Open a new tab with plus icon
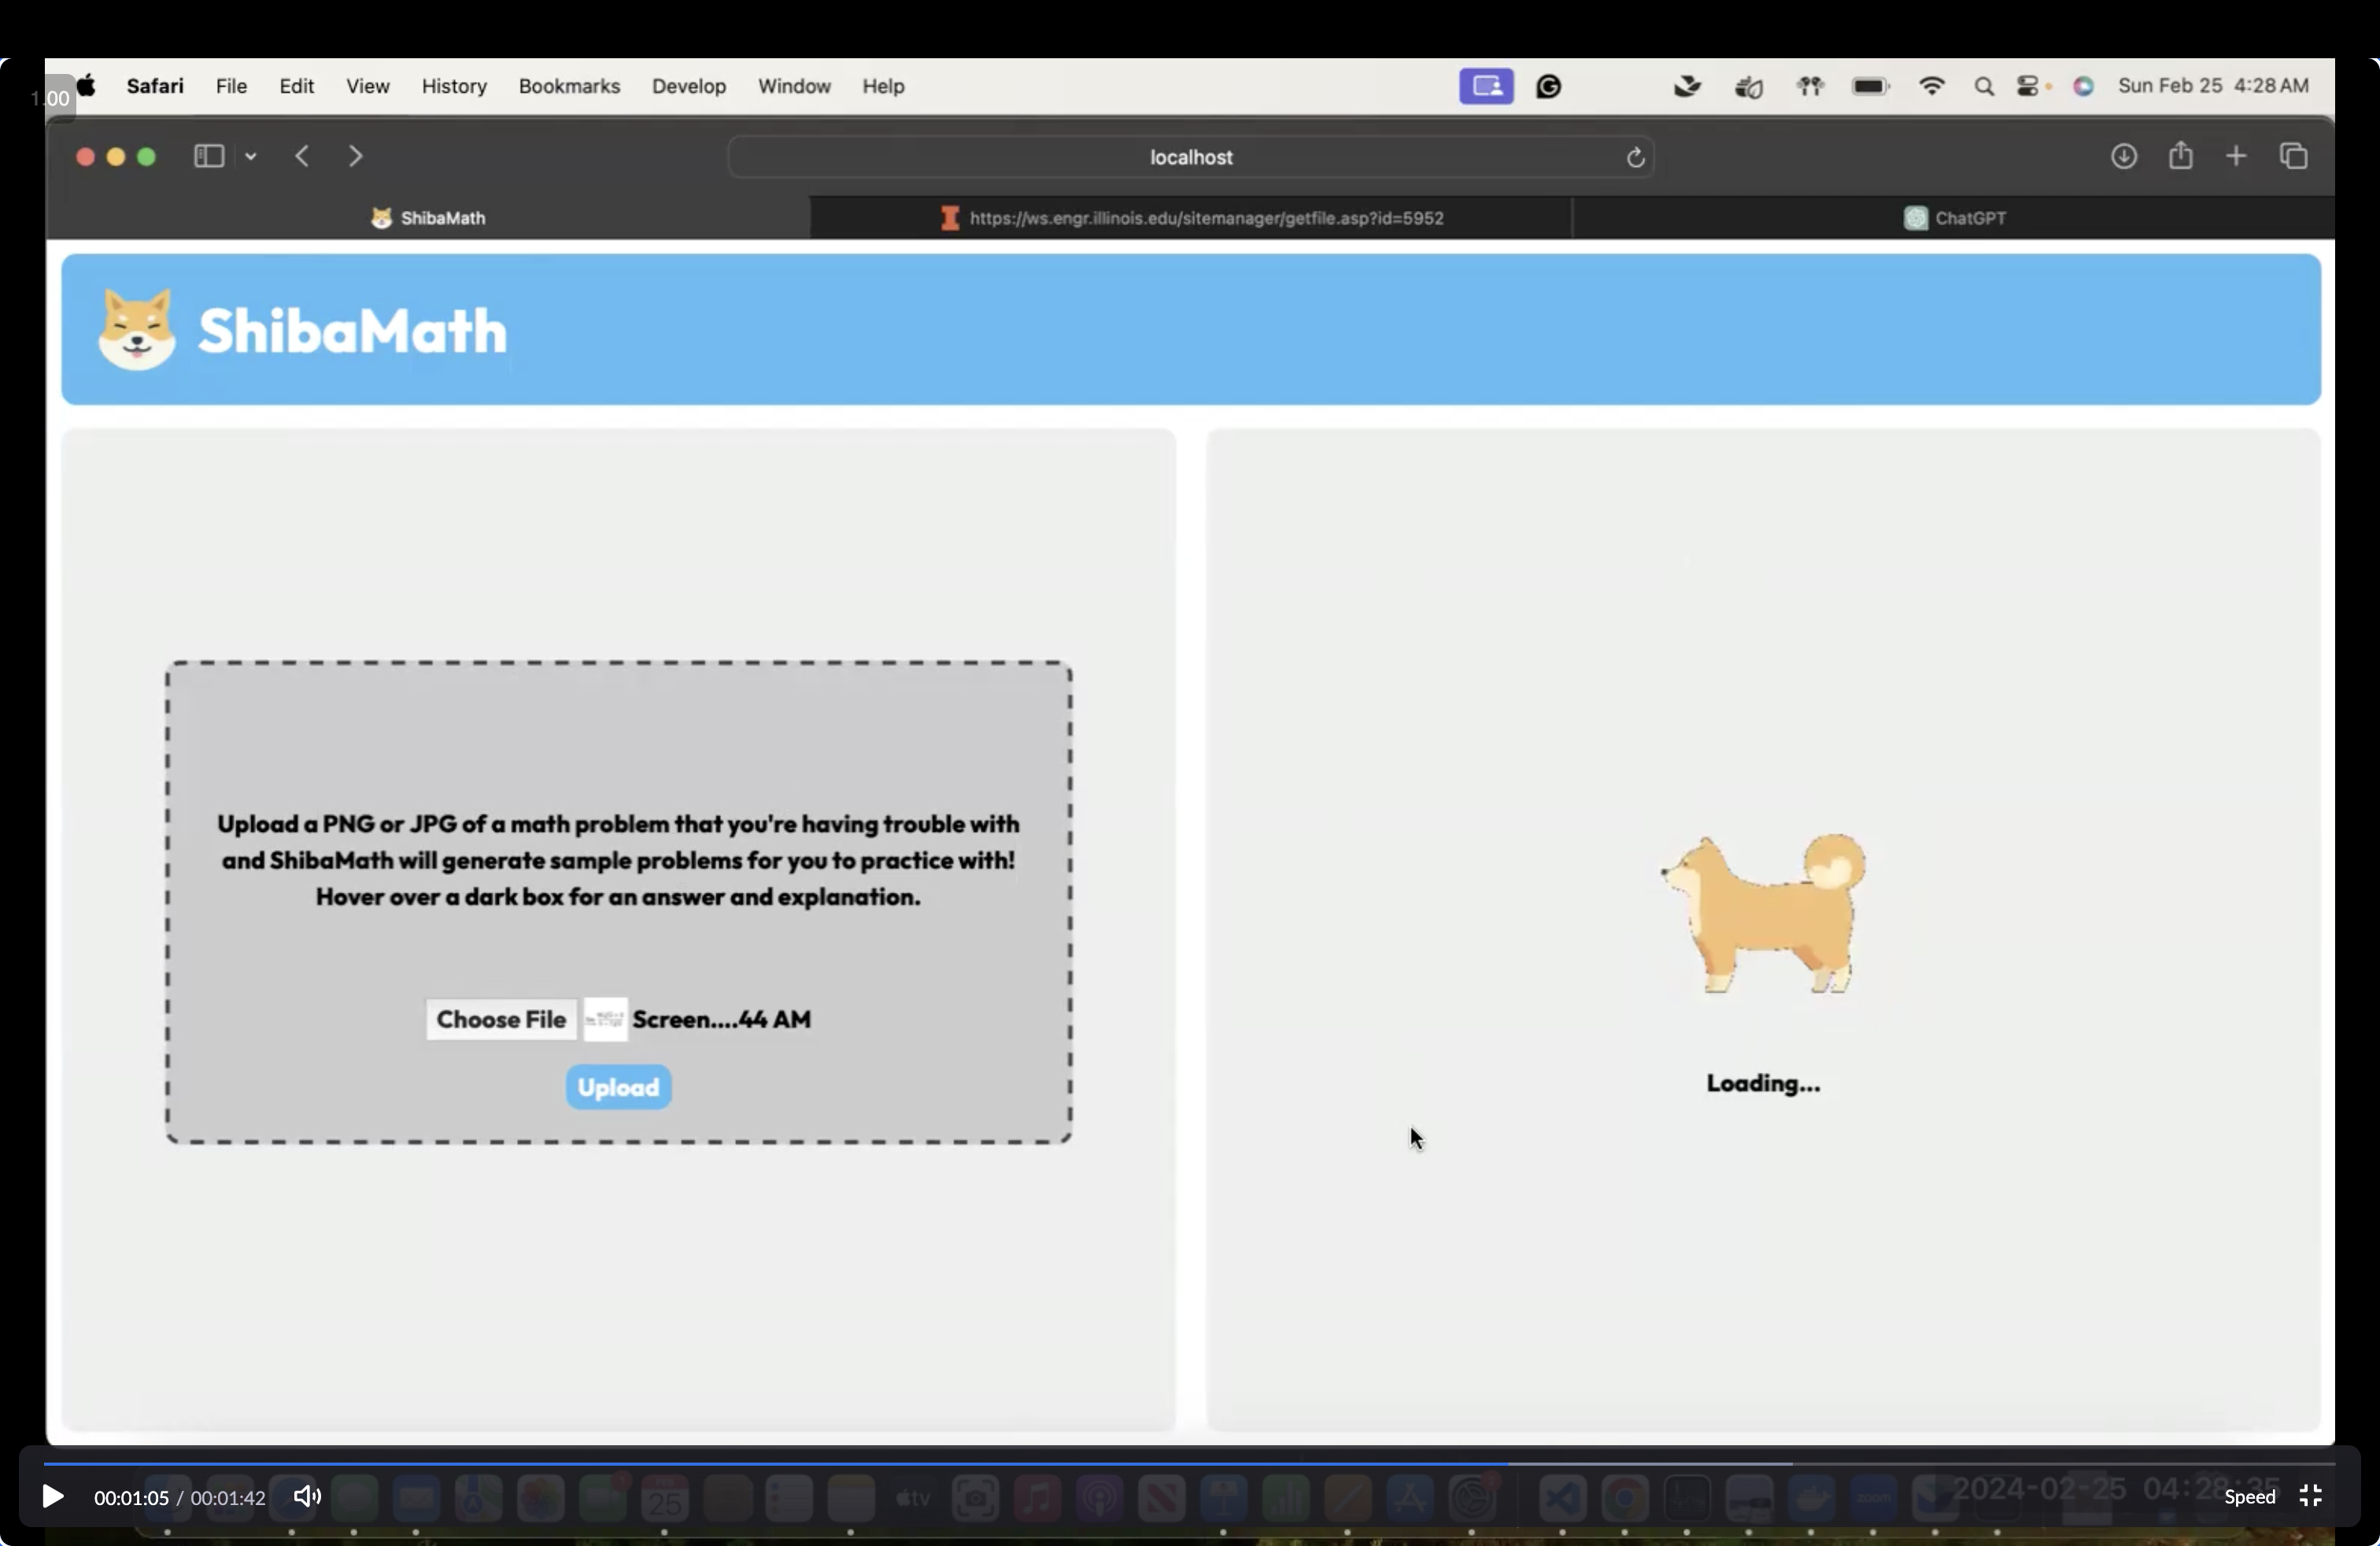Image resolution: width=2380 pixels, height=1546 pixels. [2237, 156]
